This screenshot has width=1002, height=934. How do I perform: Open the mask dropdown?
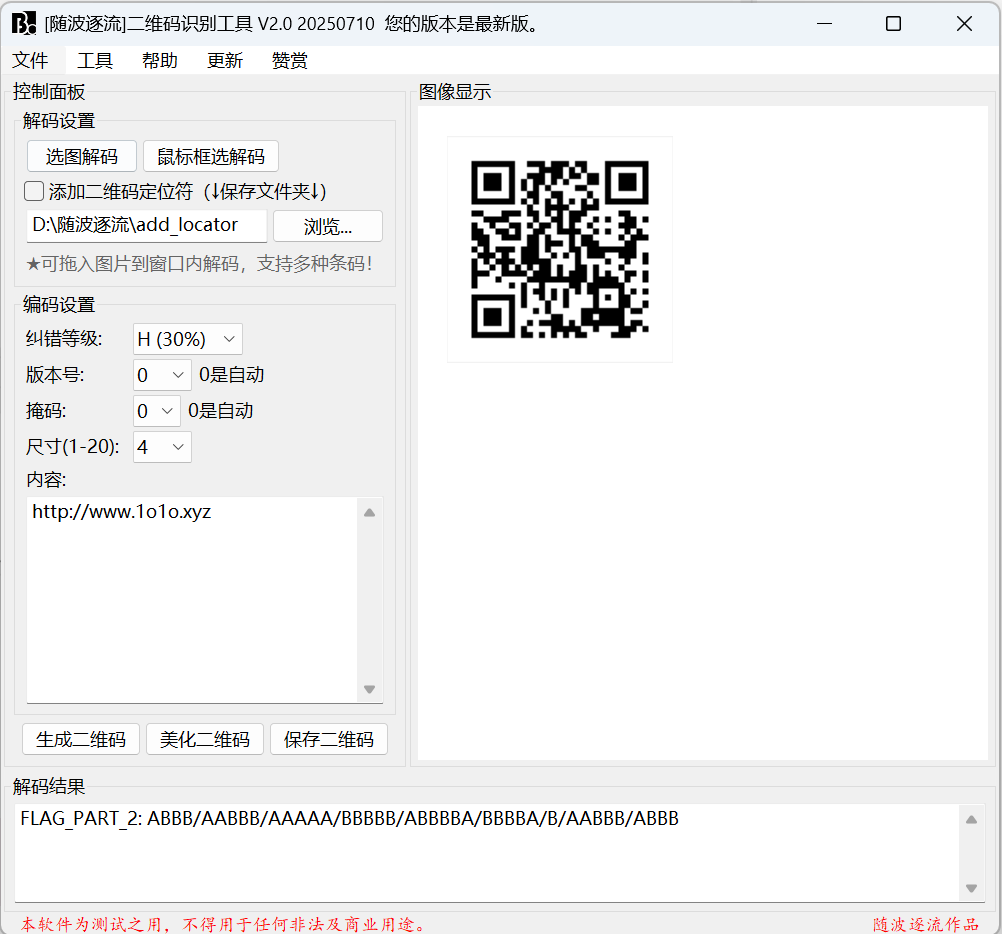coord(156,411)
